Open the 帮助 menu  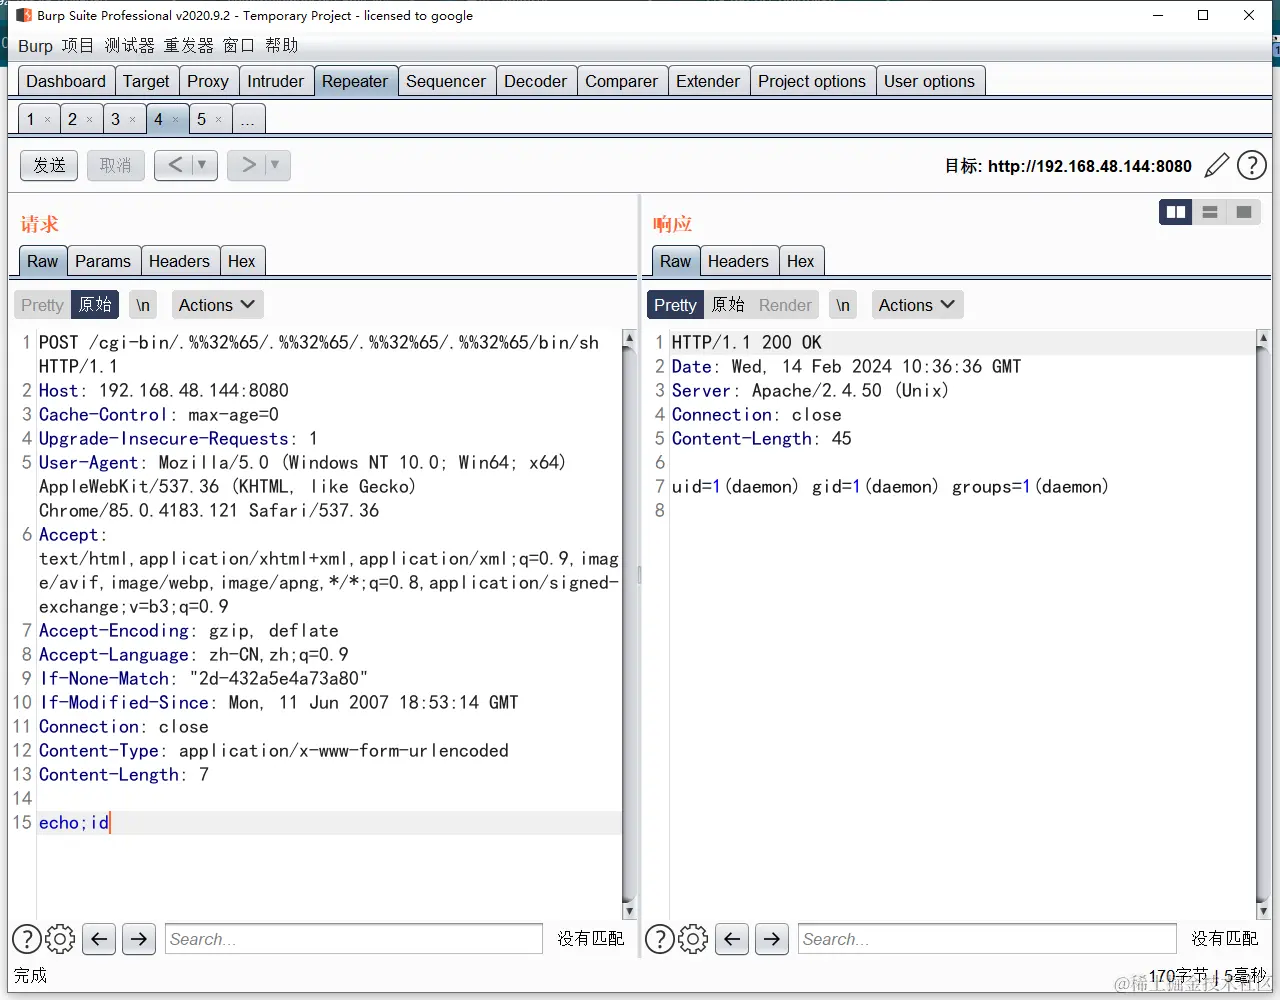click(x=282, y=46)
